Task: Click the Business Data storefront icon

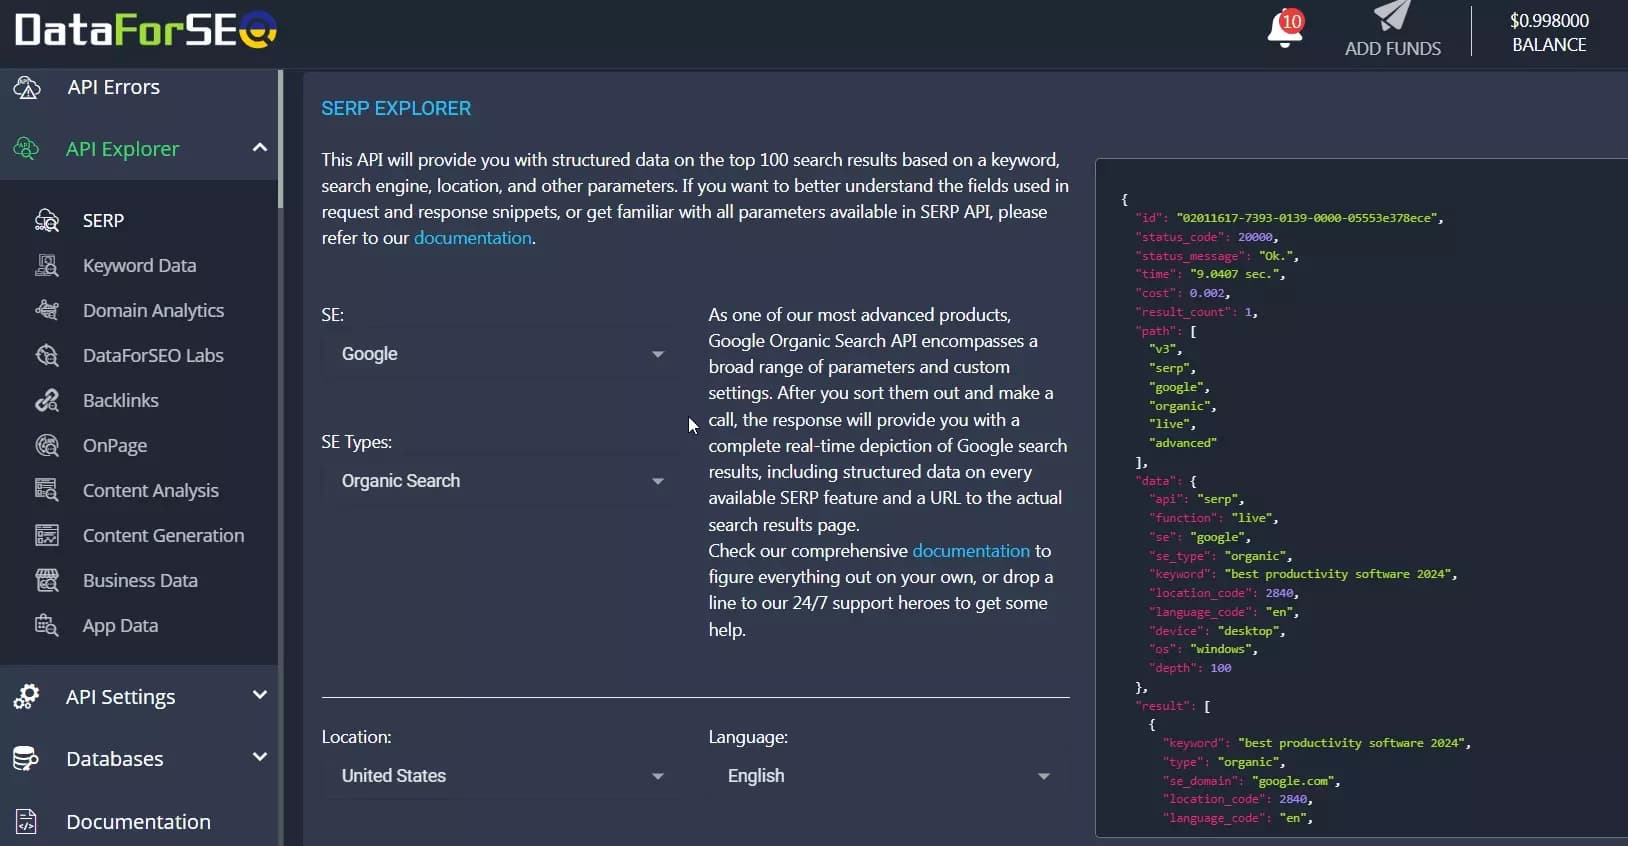Action: tap(47, 581)
